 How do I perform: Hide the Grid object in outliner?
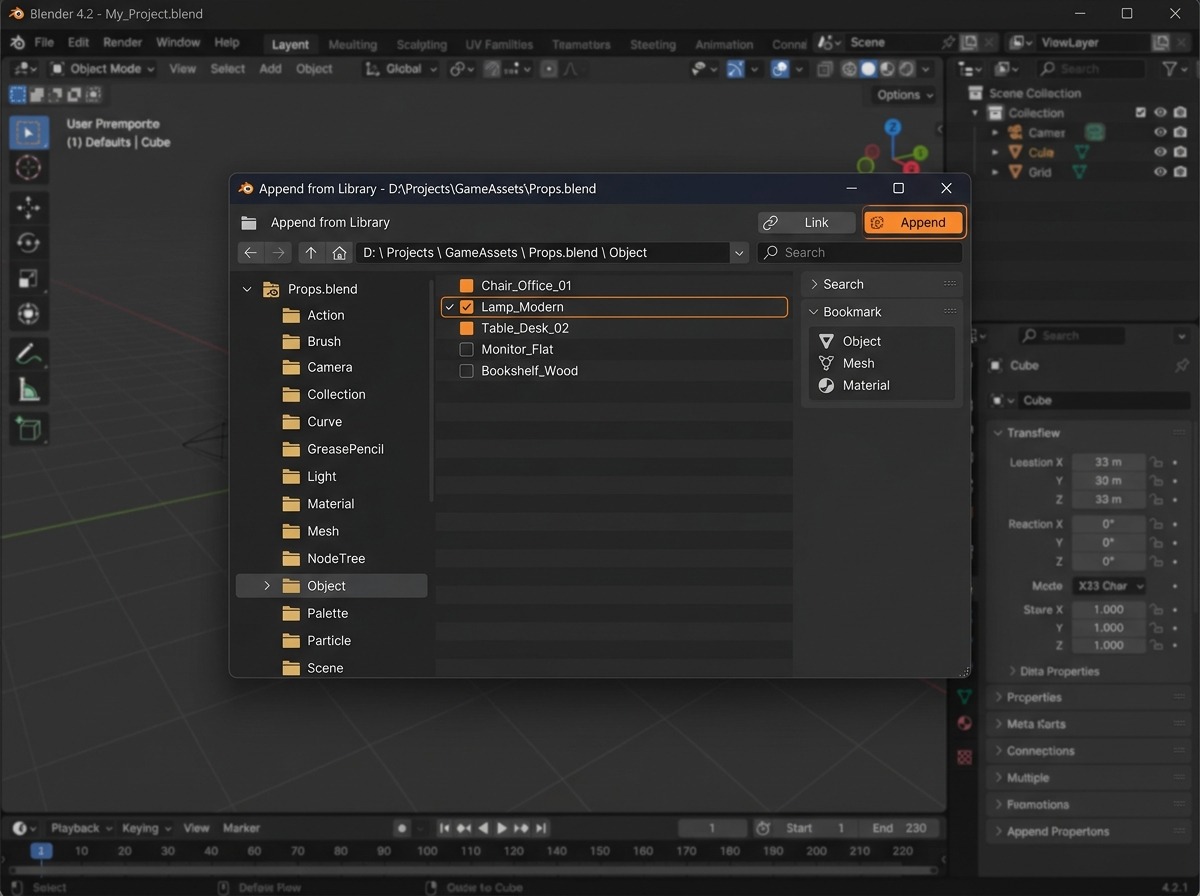coord(1160,172)
